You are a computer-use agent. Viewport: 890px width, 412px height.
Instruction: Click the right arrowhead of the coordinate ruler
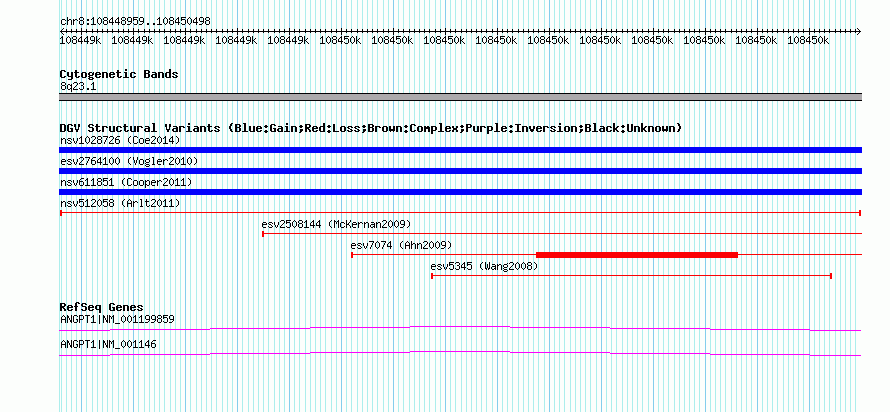click(859, 31)
